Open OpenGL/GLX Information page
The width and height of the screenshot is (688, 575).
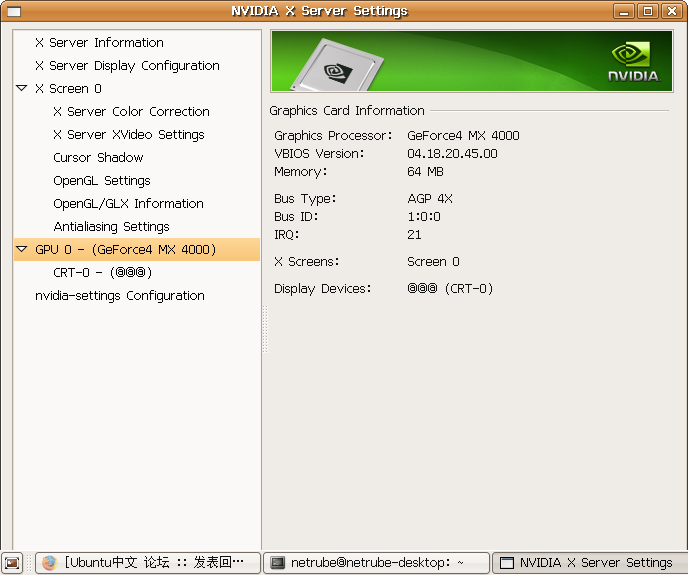tap(129, 204)
